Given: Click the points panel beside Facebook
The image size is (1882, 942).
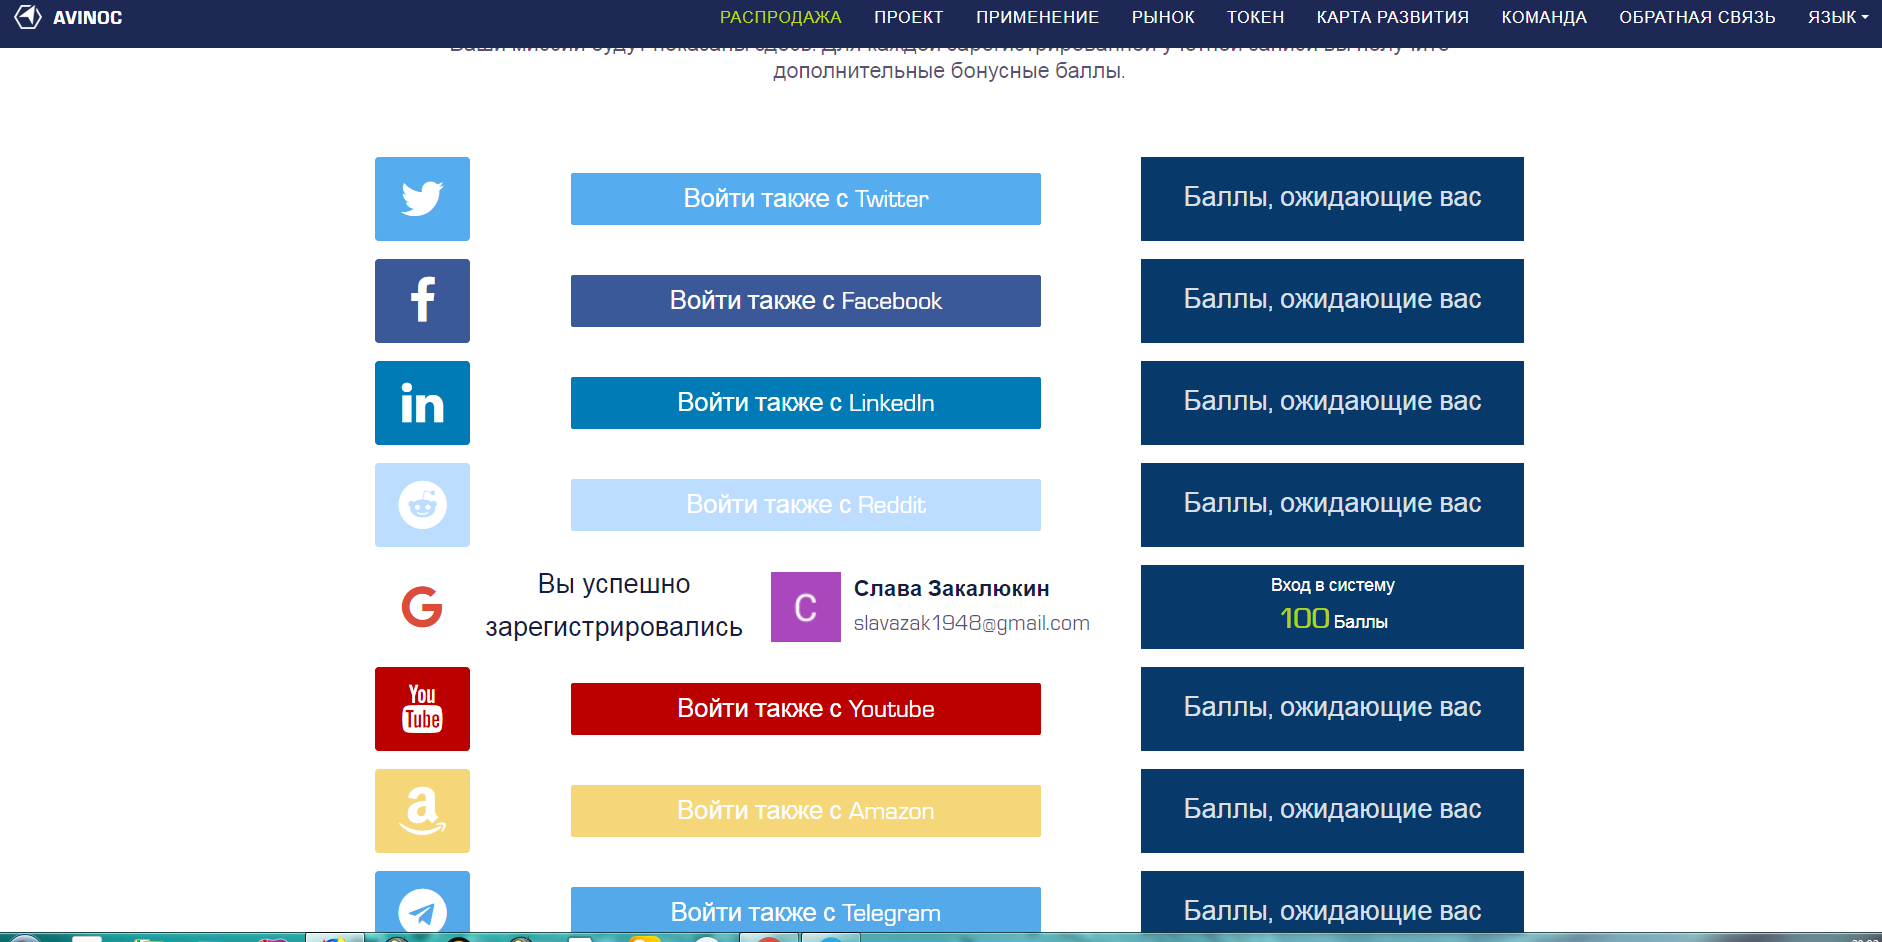Looking at the screenshot, I should (x=1332, y=301).
